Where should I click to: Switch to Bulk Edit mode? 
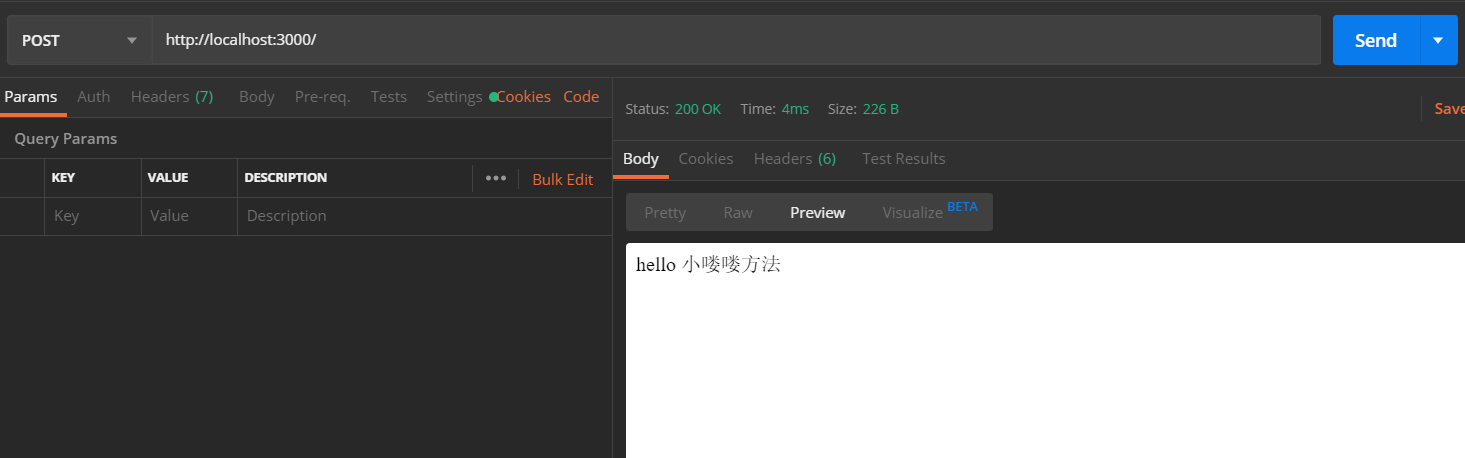tap(563, 179)
